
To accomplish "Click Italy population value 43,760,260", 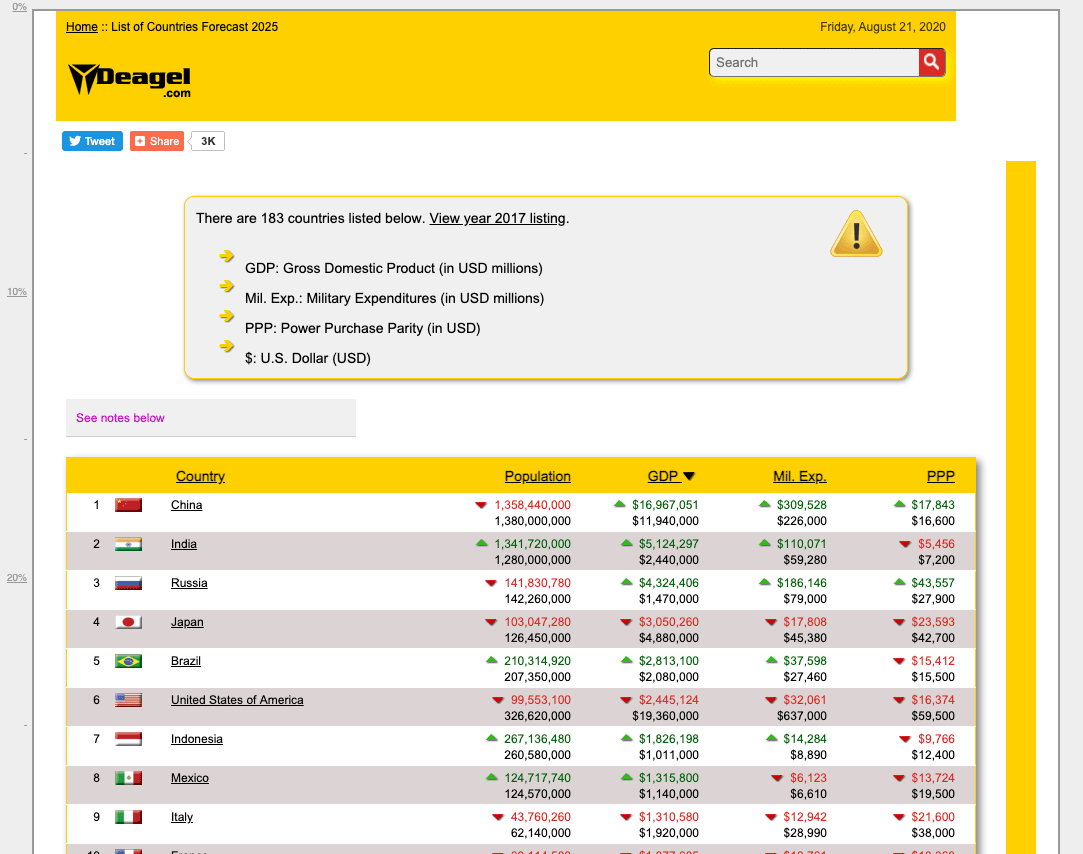I will [541, 817].
